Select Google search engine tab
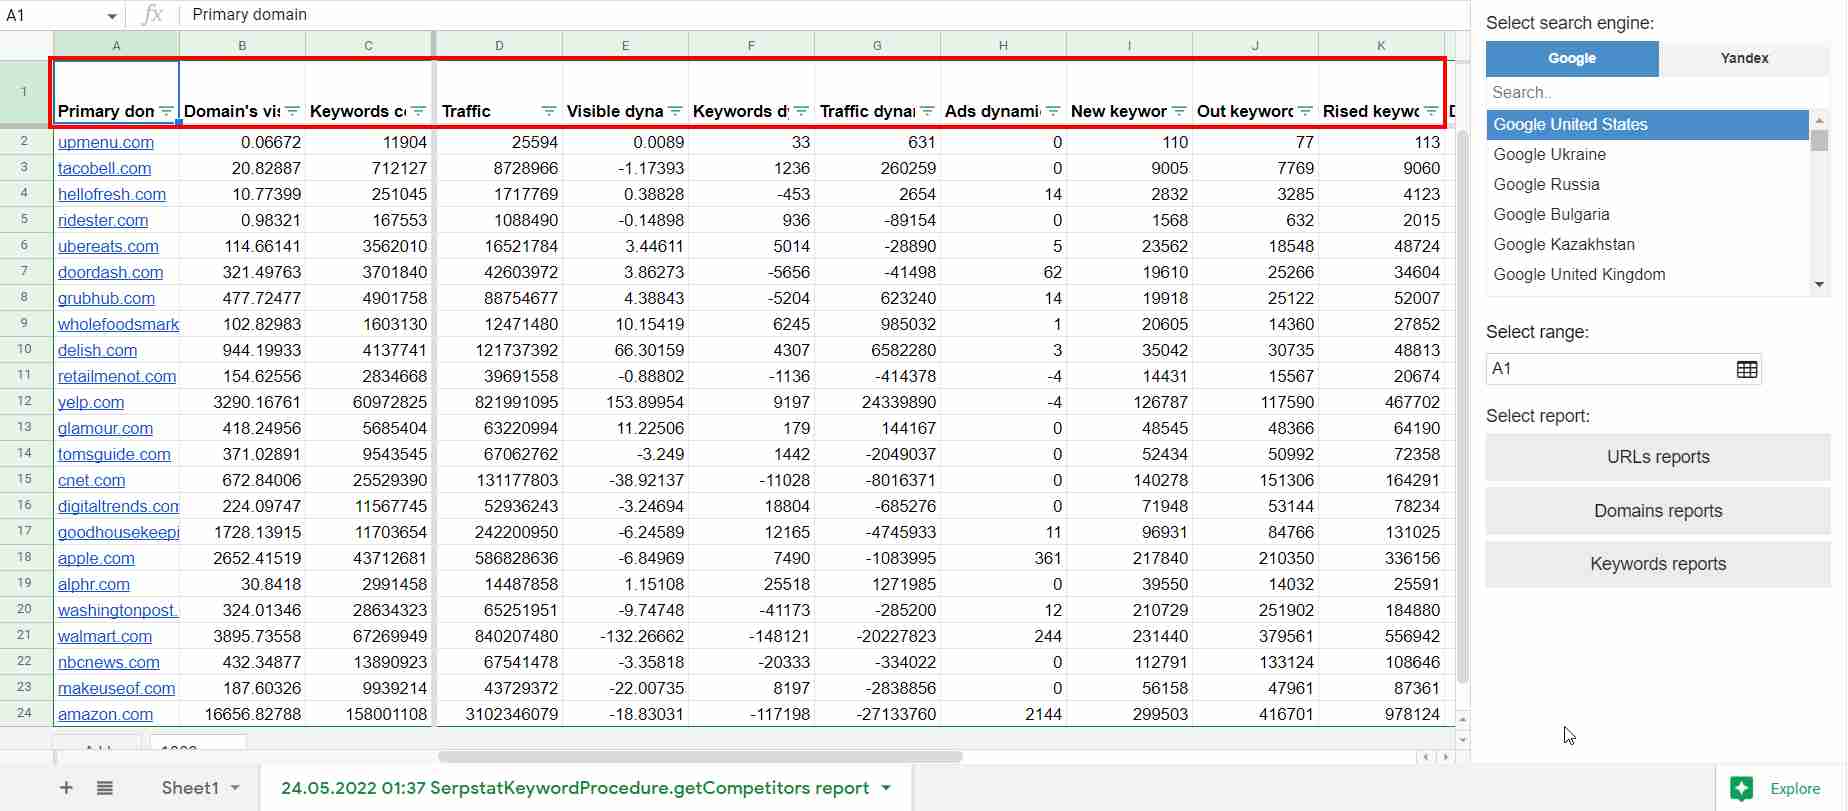1848x811 pixels. 1572,58
